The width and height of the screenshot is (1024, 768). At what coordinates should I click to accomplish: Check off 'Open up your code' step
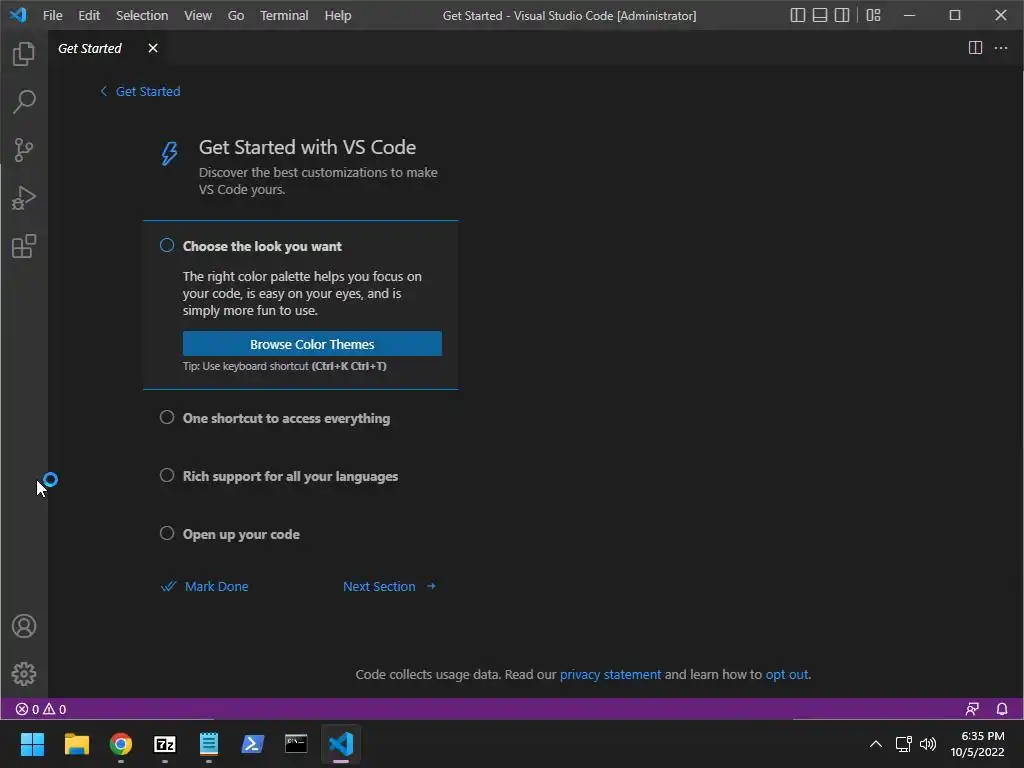tap(167, 534)
